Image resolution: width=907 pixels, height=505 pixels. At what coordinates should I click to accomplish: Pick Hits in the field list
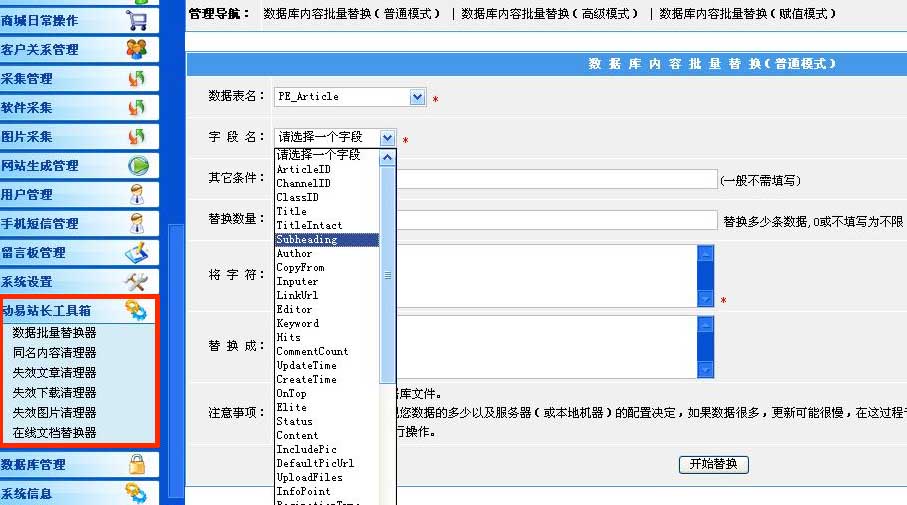pos(327,337)
